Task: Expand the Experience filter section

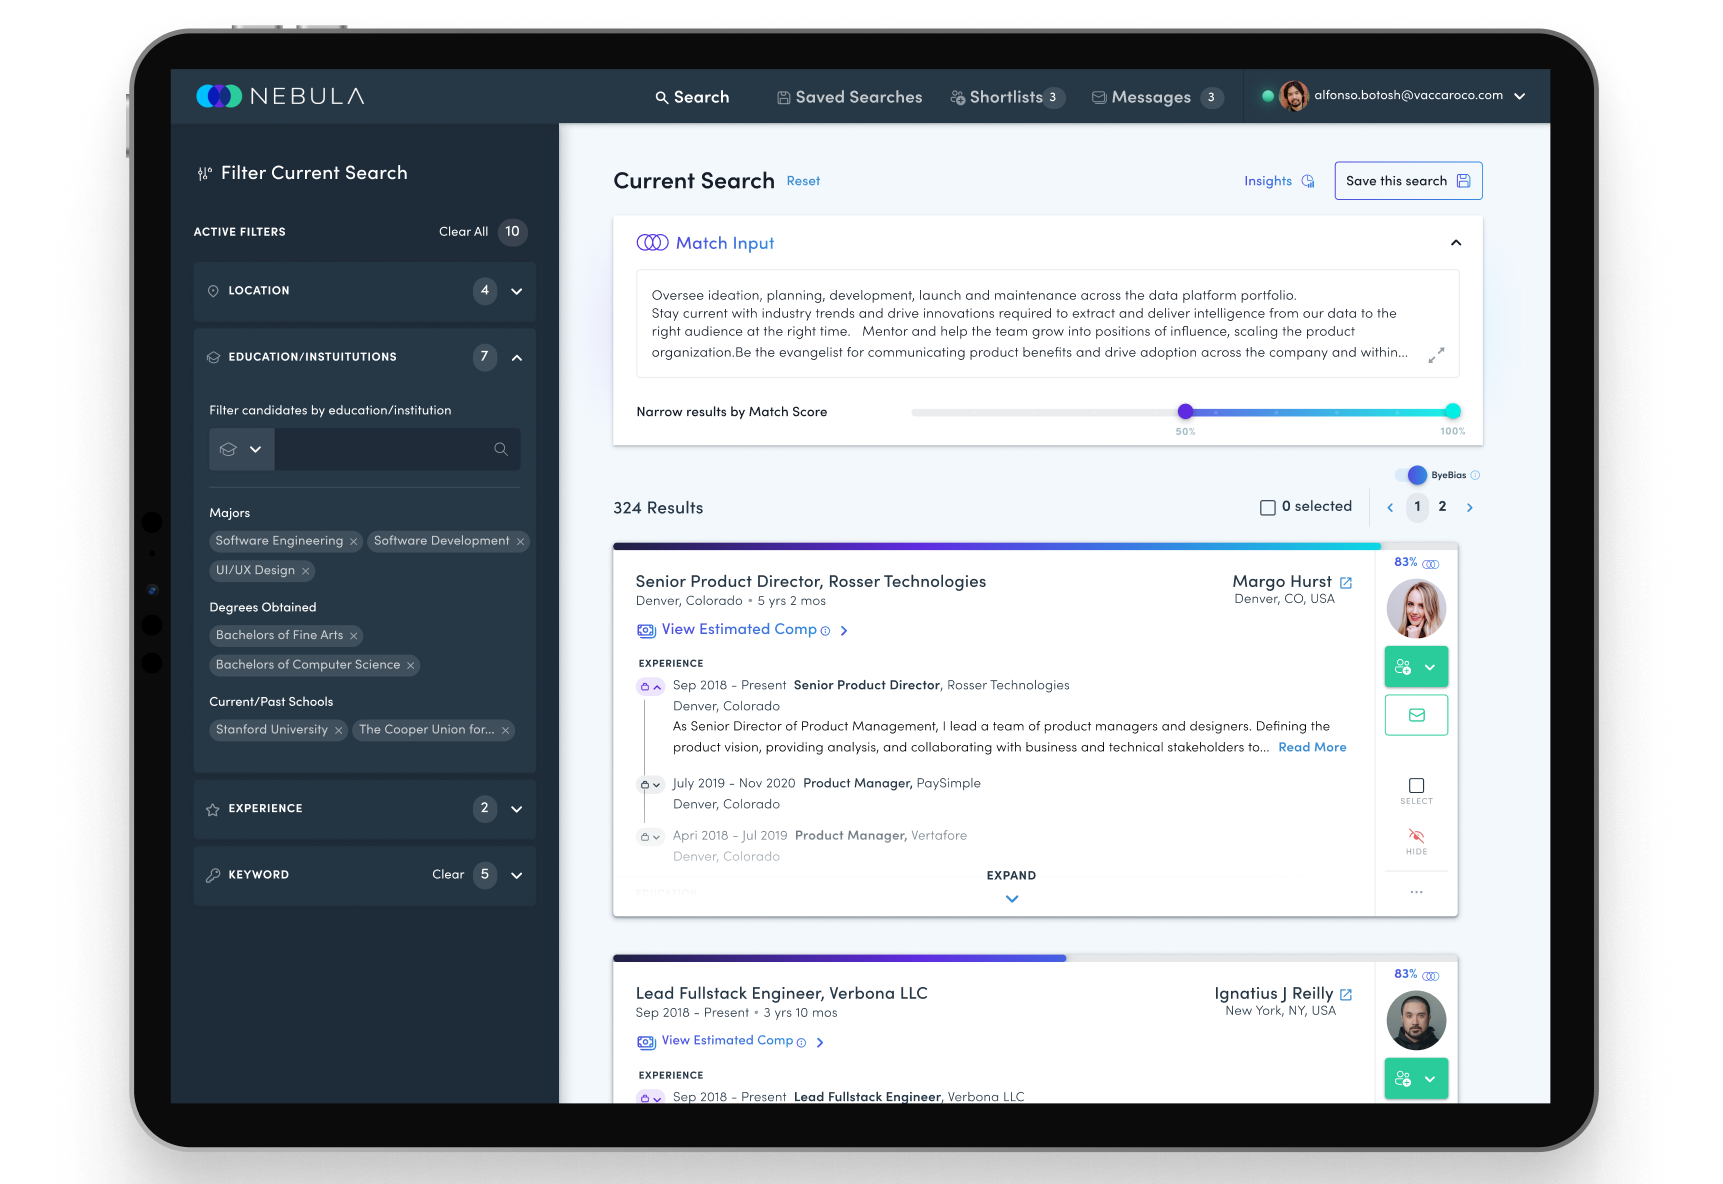Action: click(x=517, y=809)
